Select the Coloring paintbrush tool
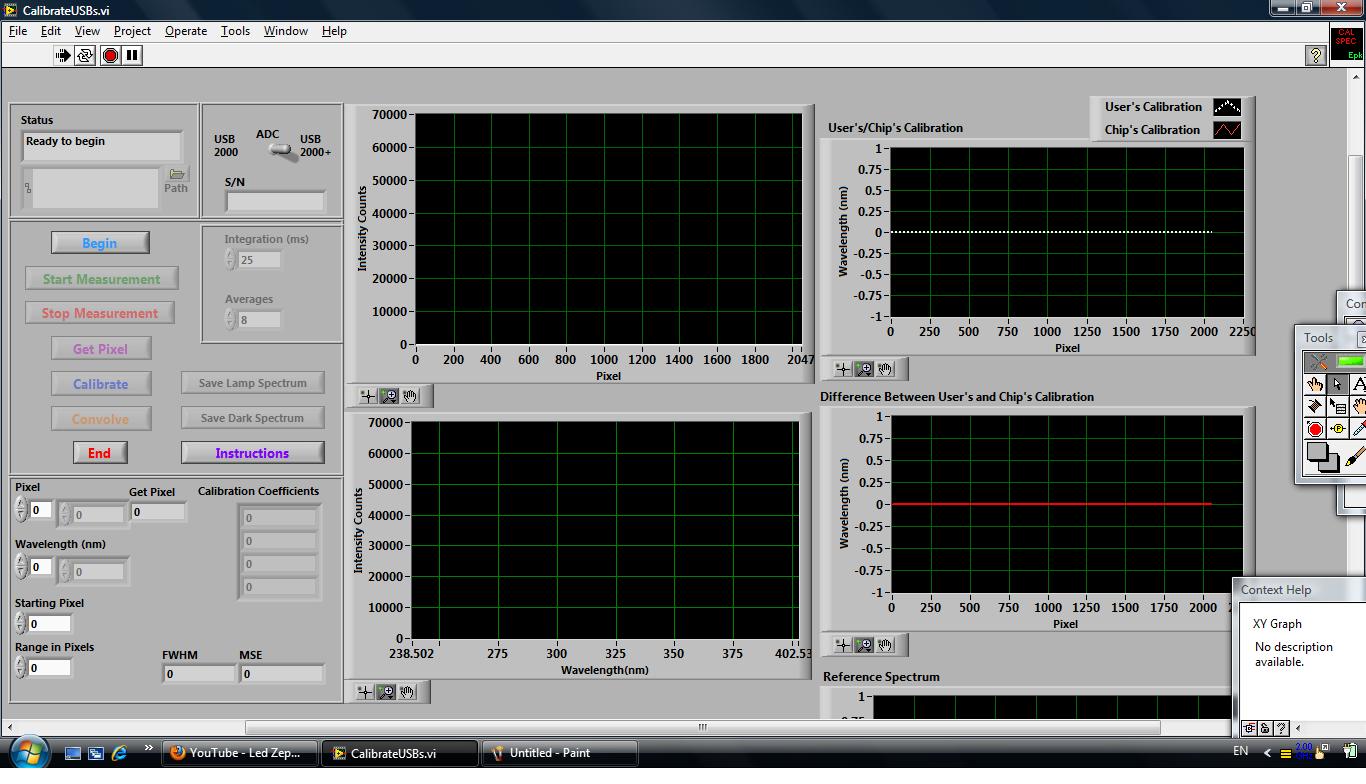 [1355, 457]
